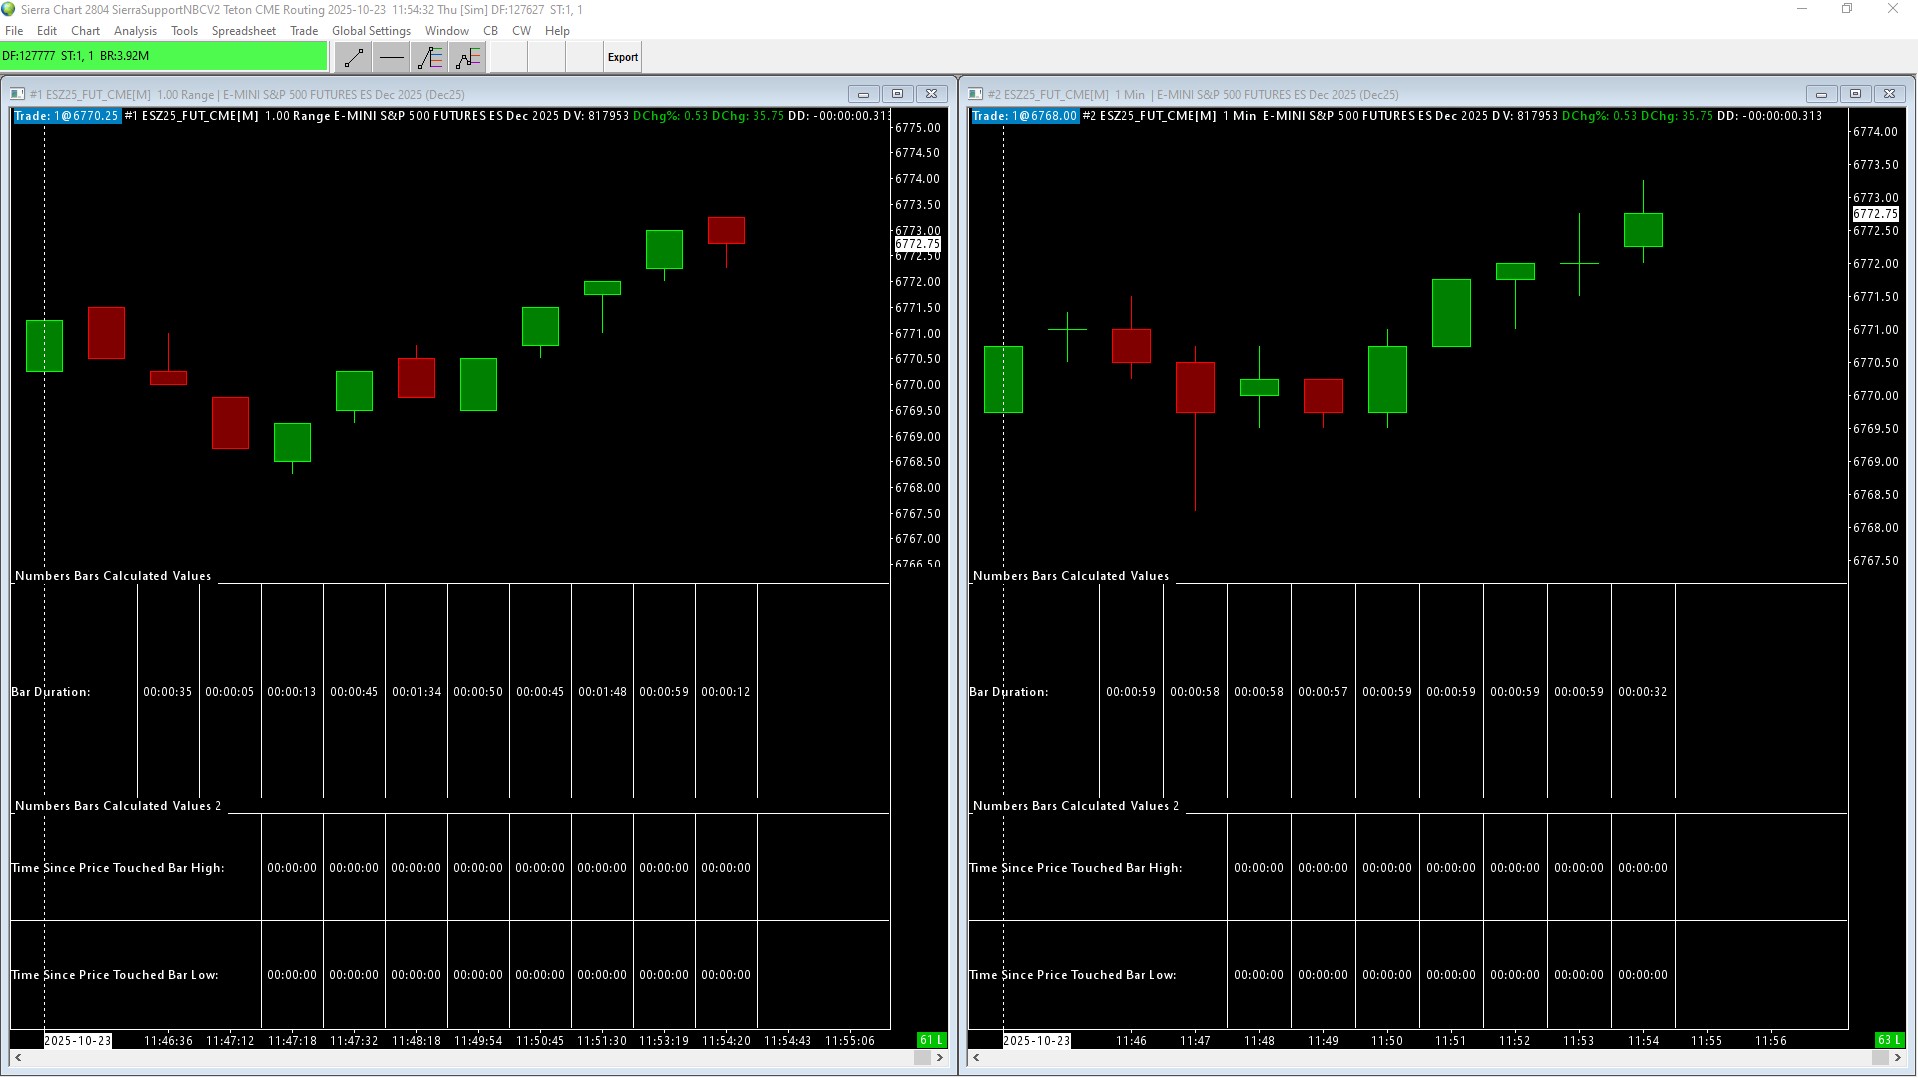Maximize the chart #1 Range window
1918x1078 pixels.
point(897,94)
